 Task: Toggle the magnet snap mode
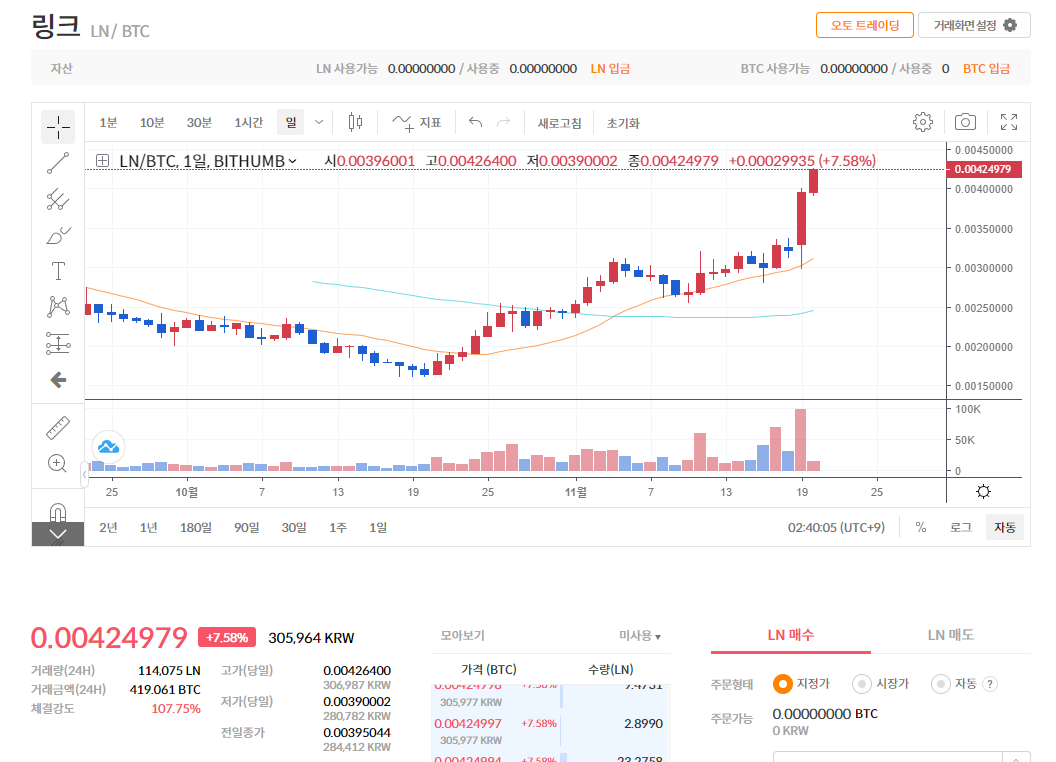click(x=58, y=513)
